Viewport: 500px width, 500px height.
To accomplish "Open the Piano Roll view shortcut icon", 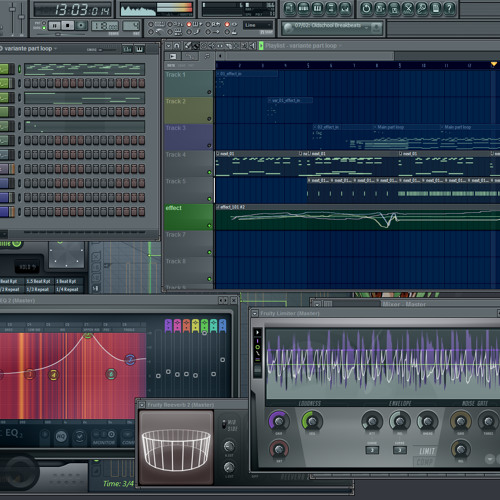I will click(317, 8).
